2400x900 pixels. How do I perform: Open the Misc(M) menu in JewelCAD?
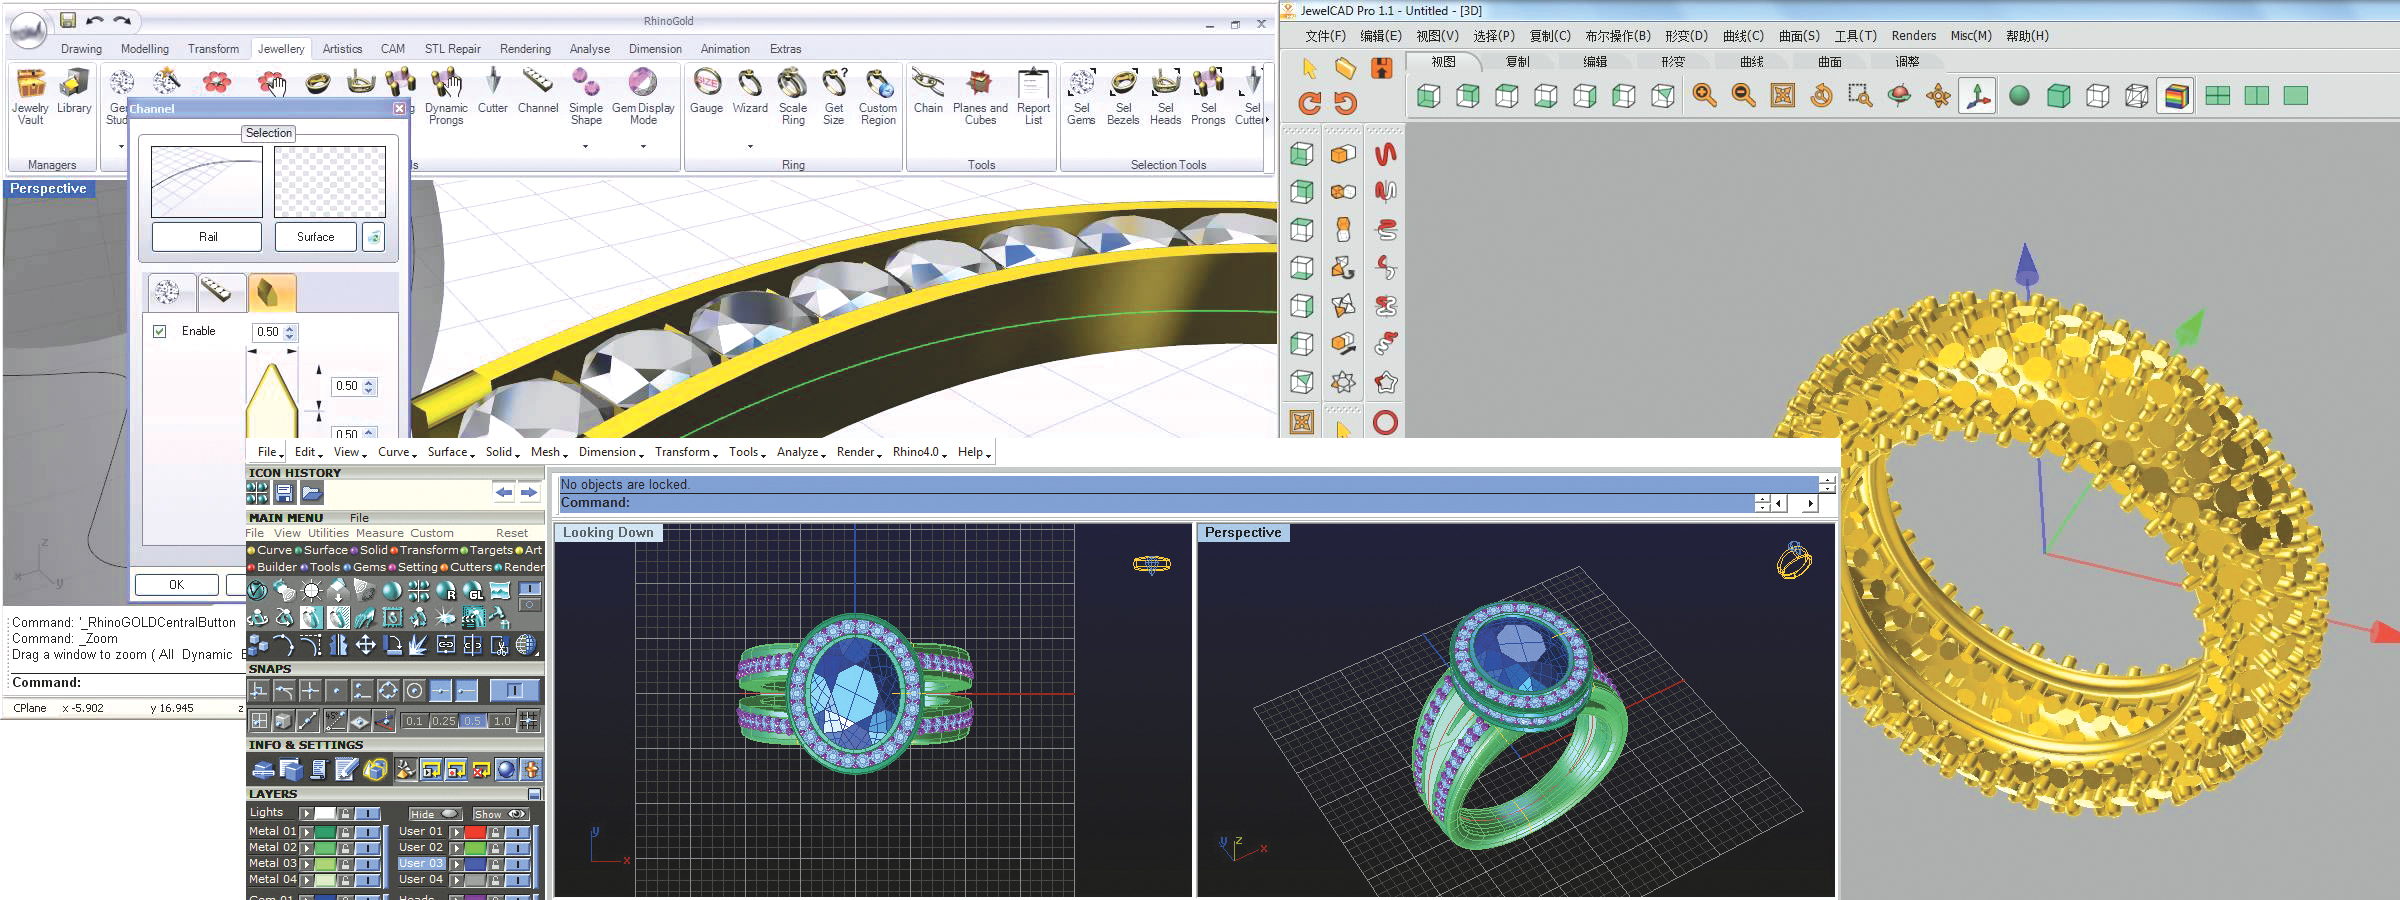pyautogui.click(x=1971, y=36)
